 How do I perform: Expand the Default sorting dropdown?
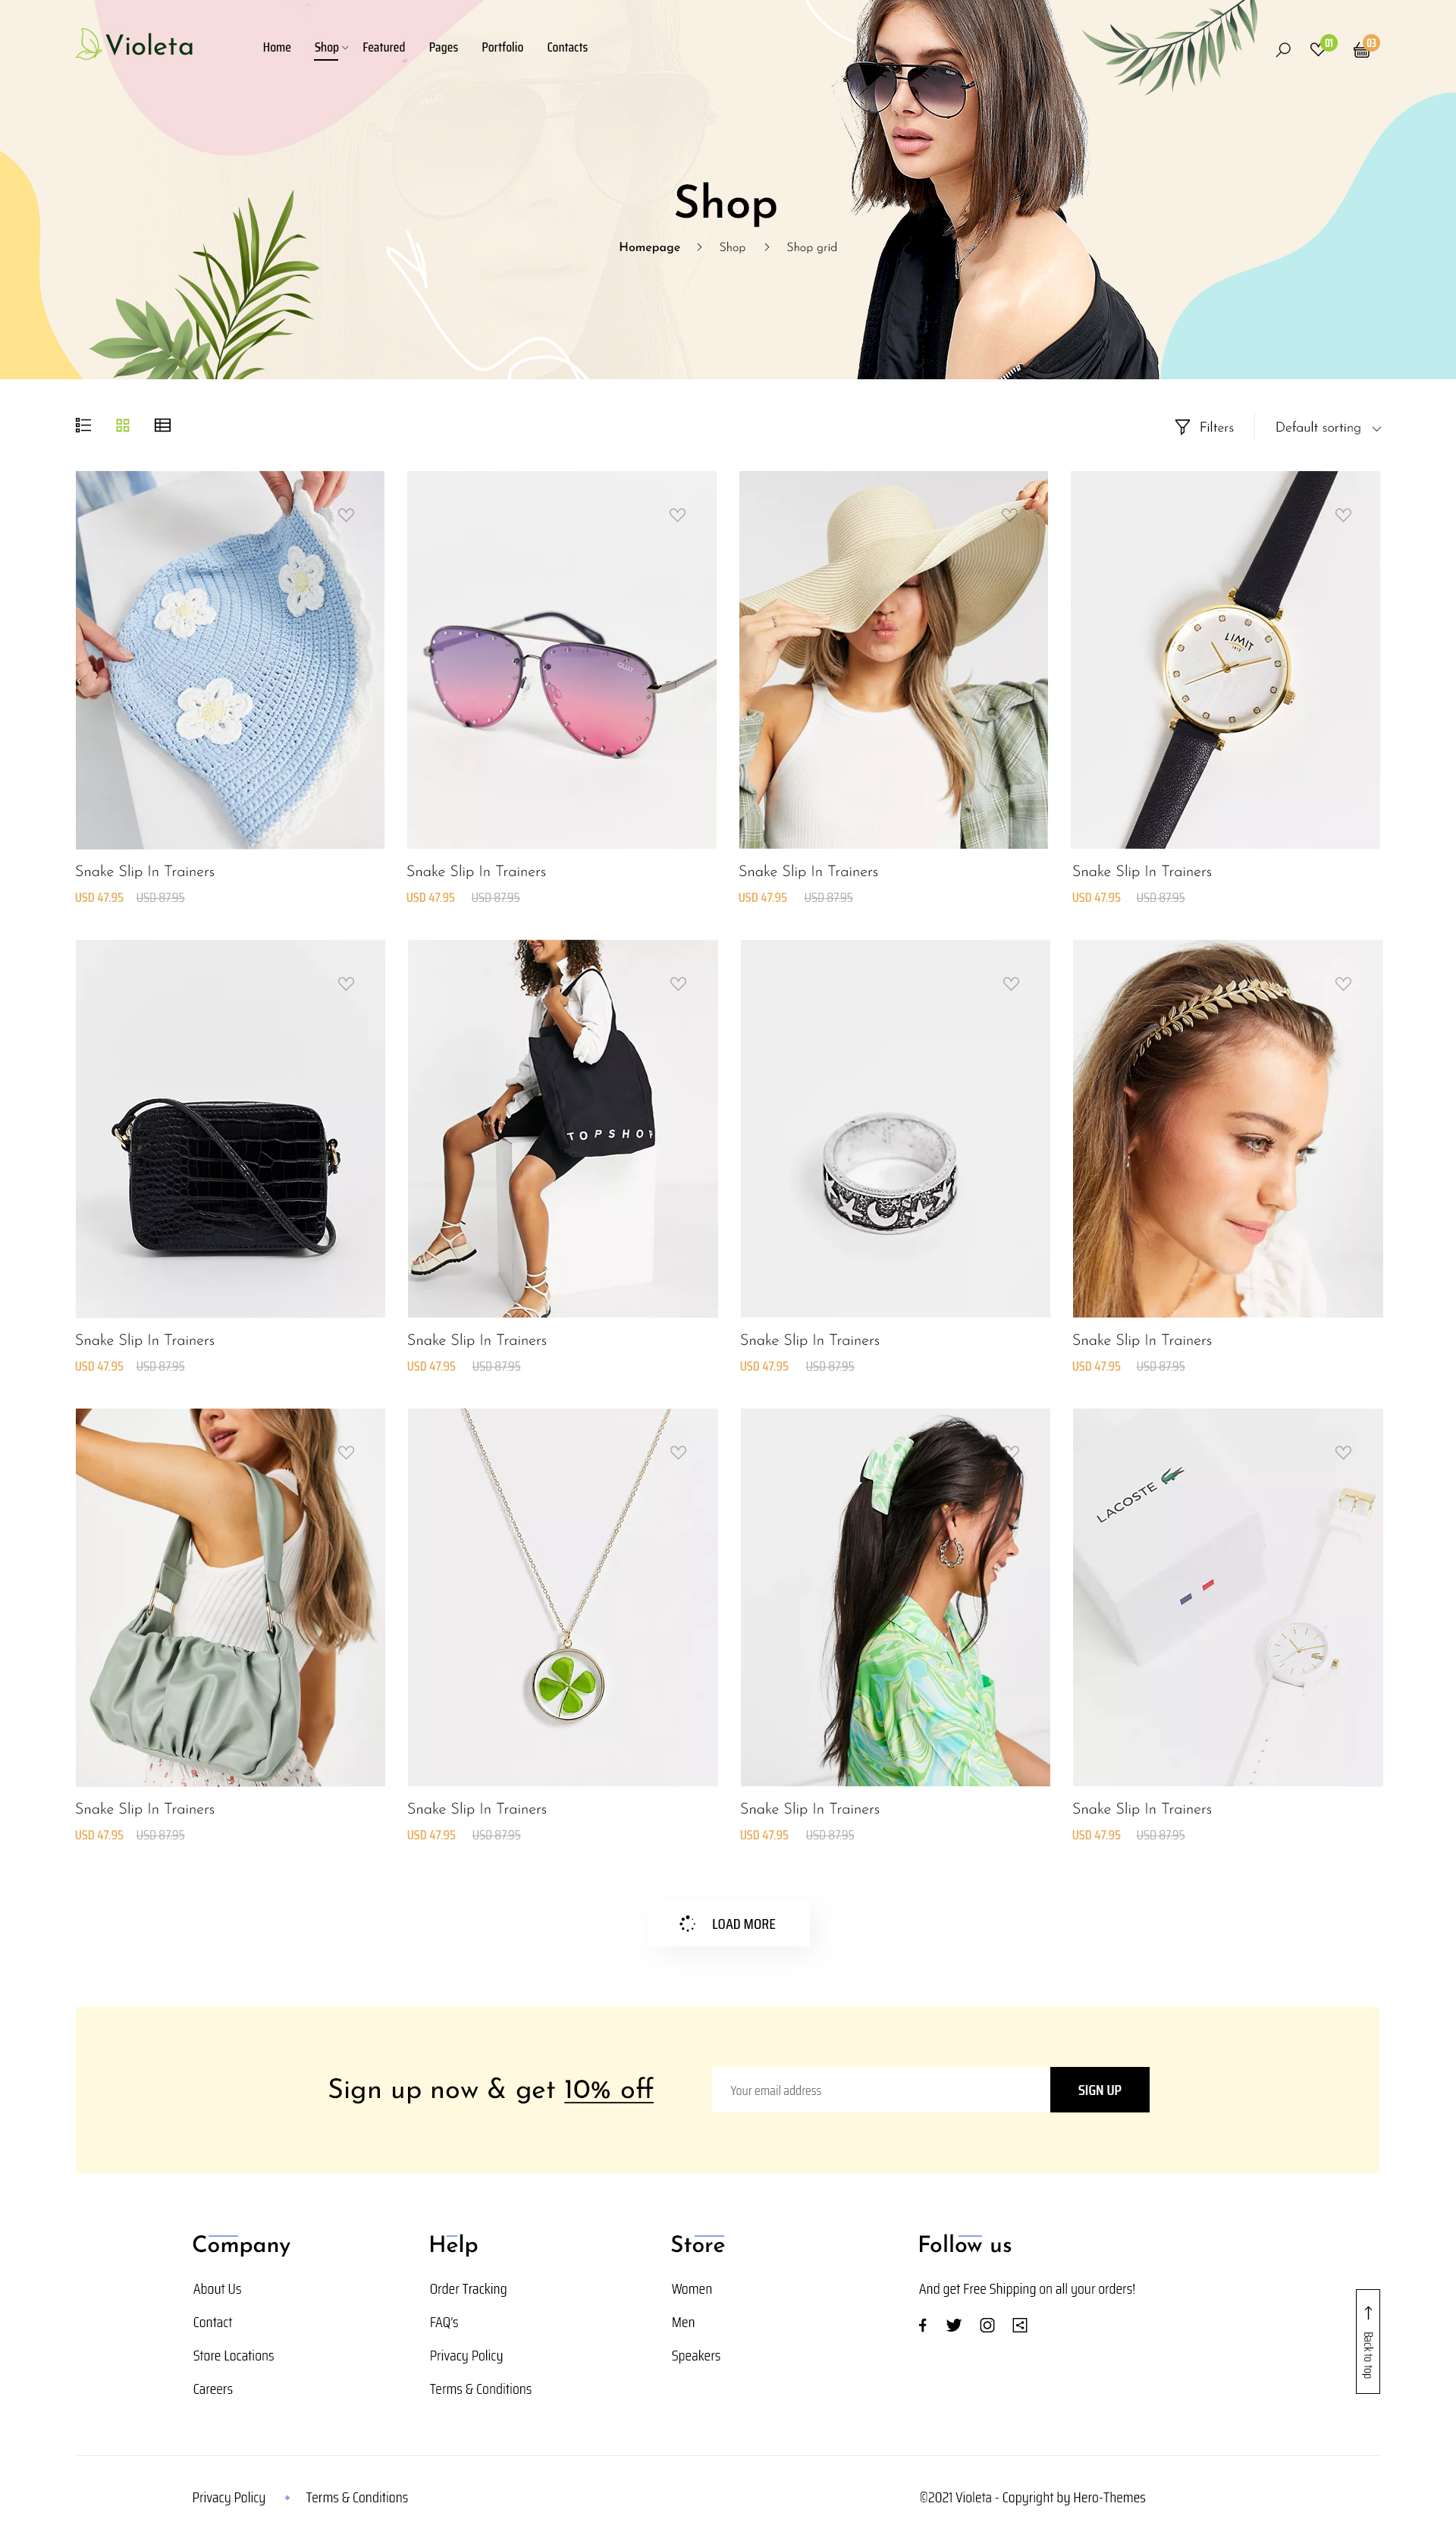1328,428
